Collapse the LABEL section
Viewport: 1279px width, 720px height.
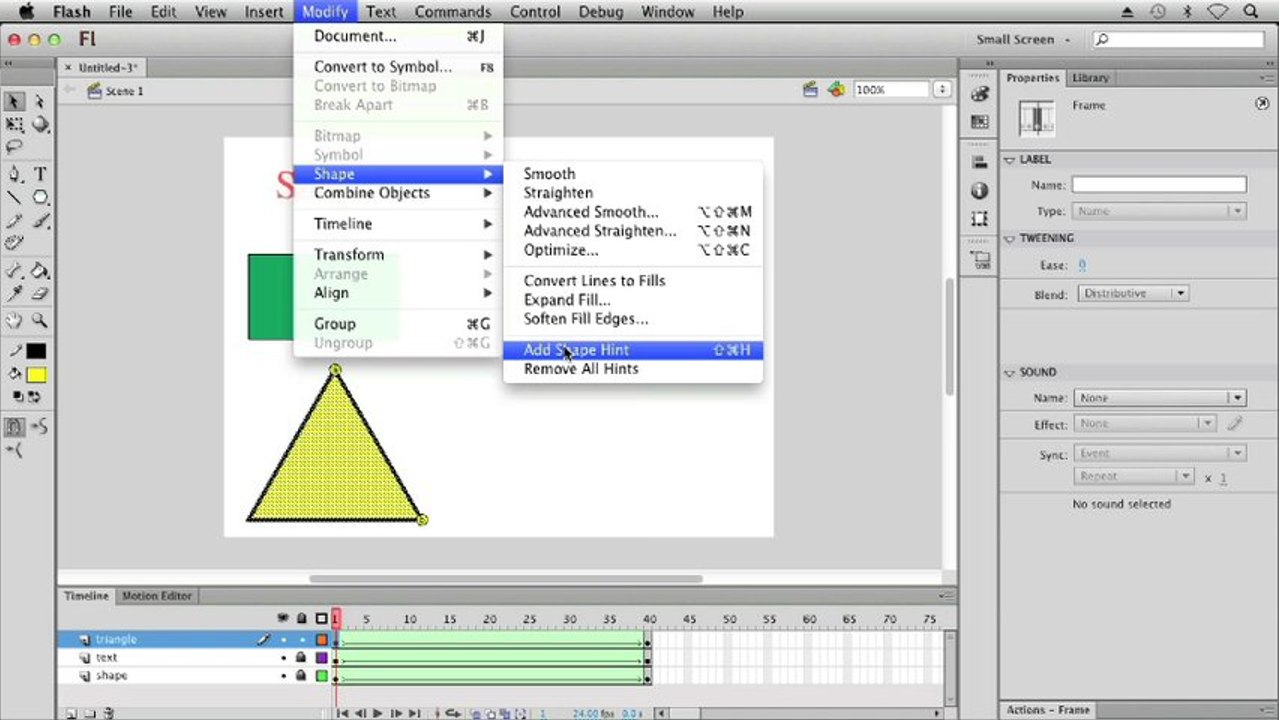pyautogui.click(x=1010, y=160)
